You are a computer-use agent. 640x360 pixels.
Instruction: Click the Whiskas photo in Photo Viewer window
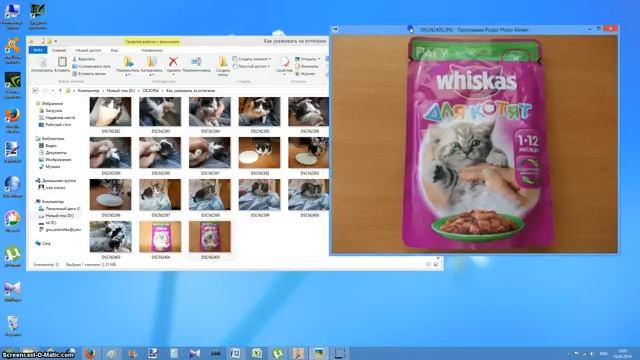pyautogui.click(x=475, y=144)
